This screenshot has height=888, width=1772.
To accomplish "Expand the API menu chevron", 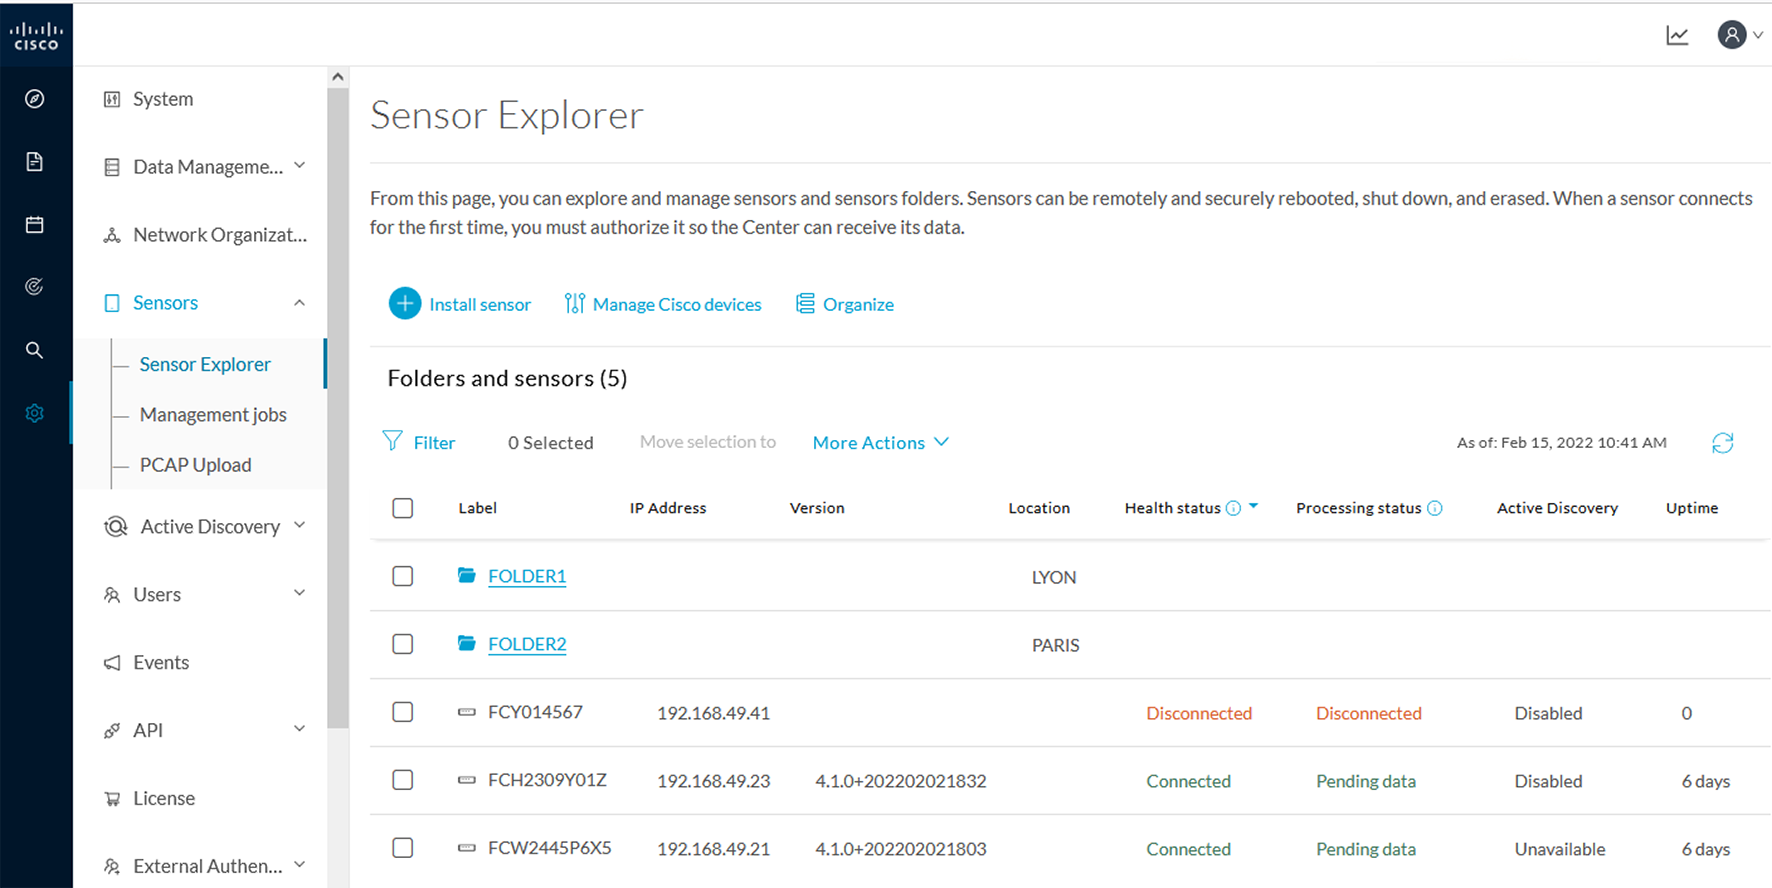I will coord(299,729).
